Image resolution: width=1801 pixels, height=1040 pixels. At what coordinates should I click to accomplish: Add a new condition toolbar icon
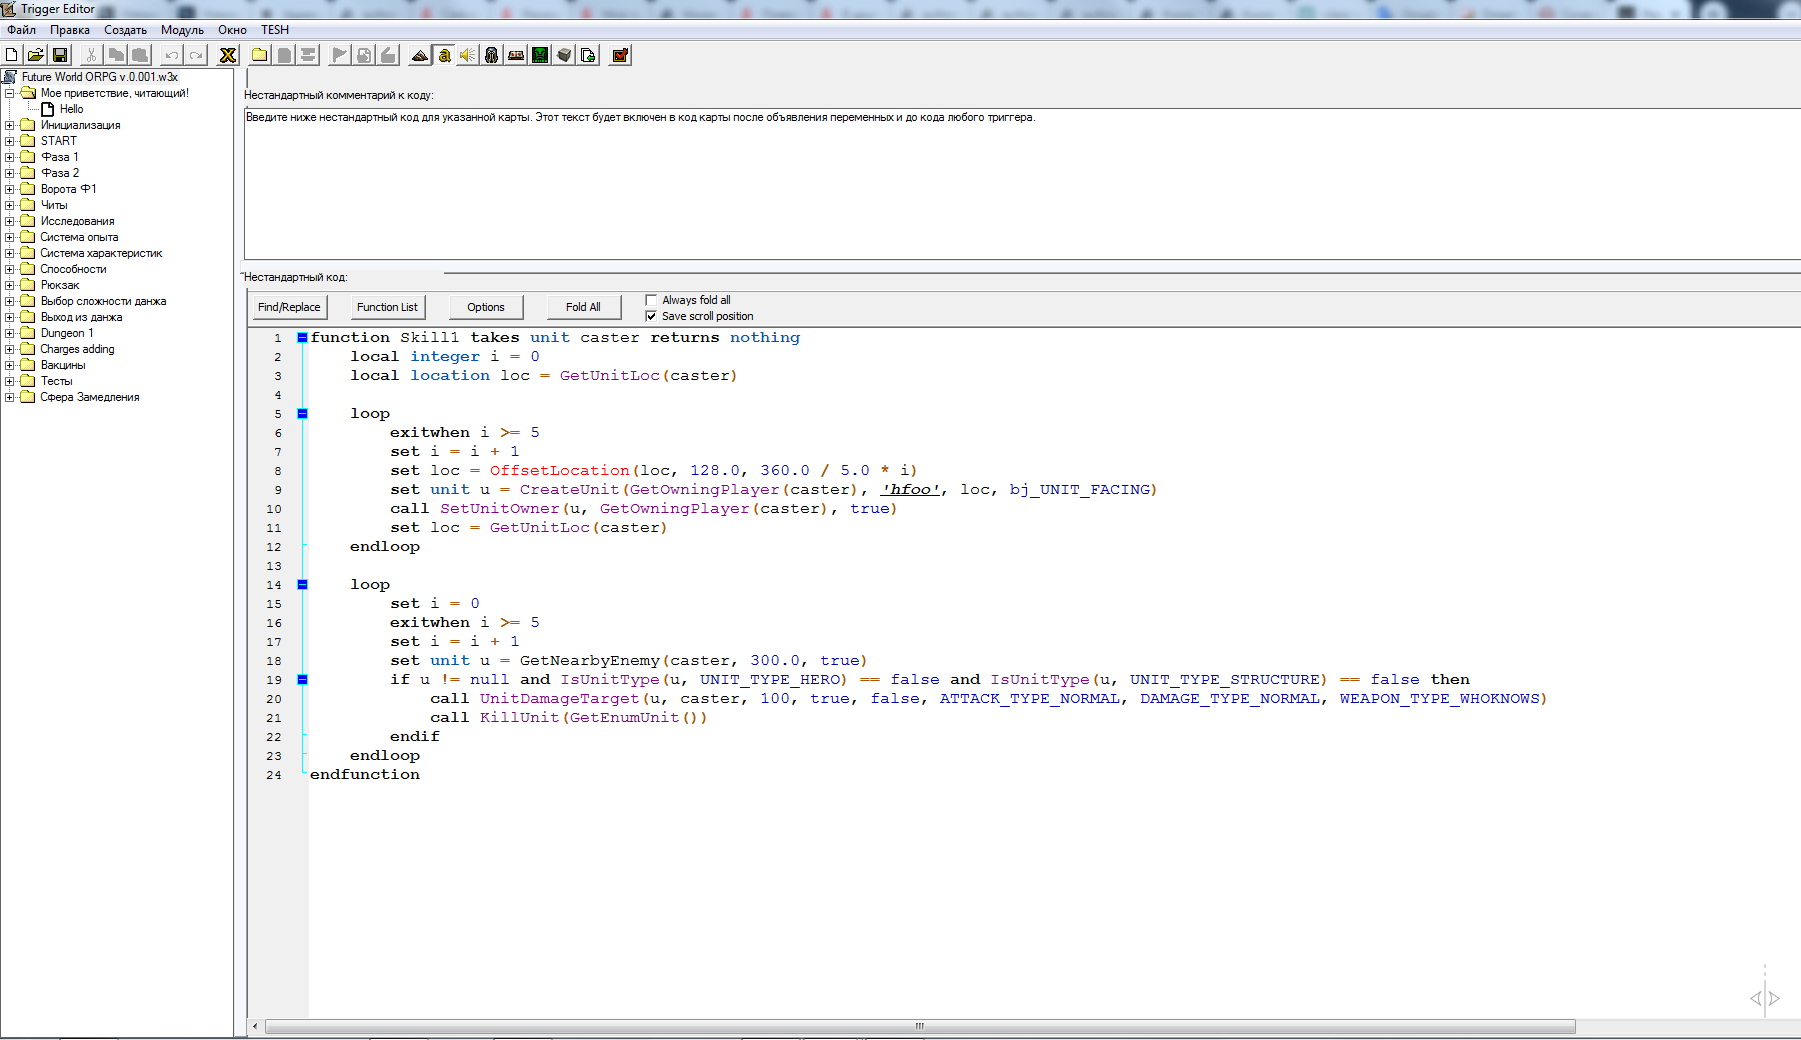tap(364, 55)
